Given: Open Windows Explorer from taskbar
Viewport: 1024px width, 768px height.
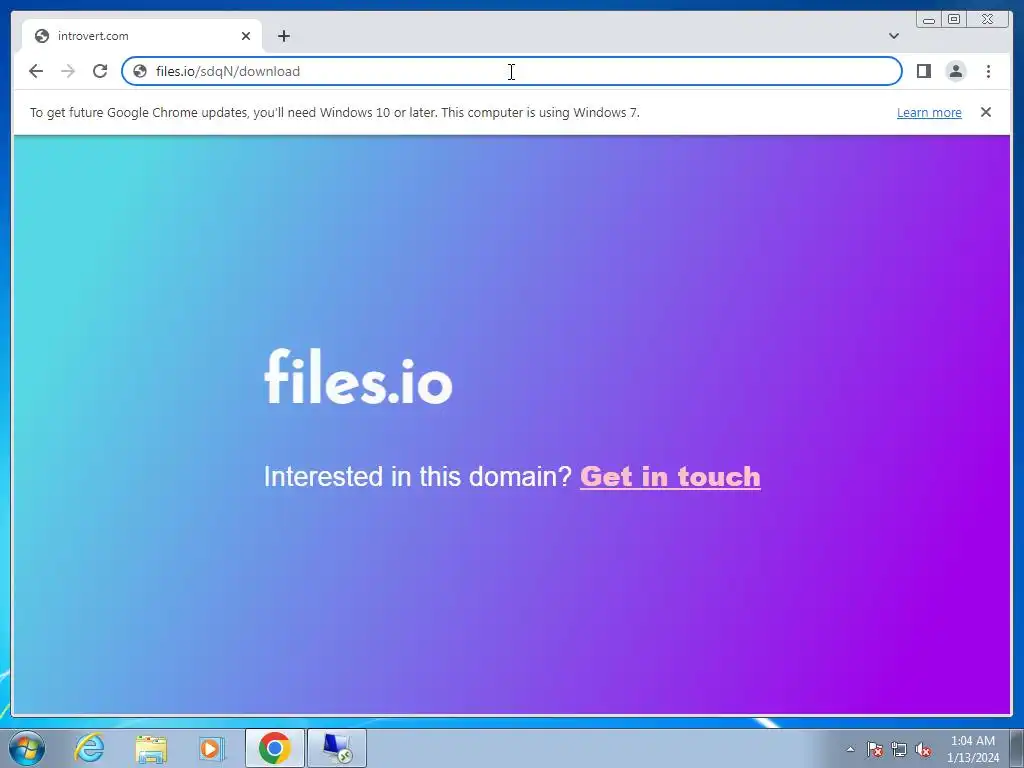Looking at the screenshot, I should point(151,748).
